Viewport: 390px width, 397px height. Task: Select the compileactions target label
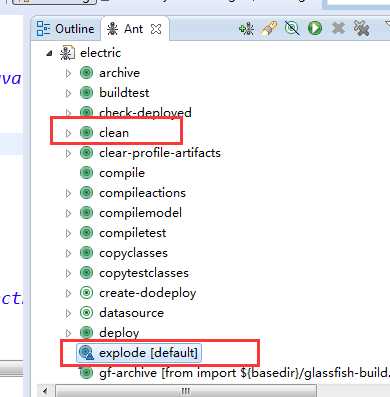pyautogui.click(x=142, y=193)
